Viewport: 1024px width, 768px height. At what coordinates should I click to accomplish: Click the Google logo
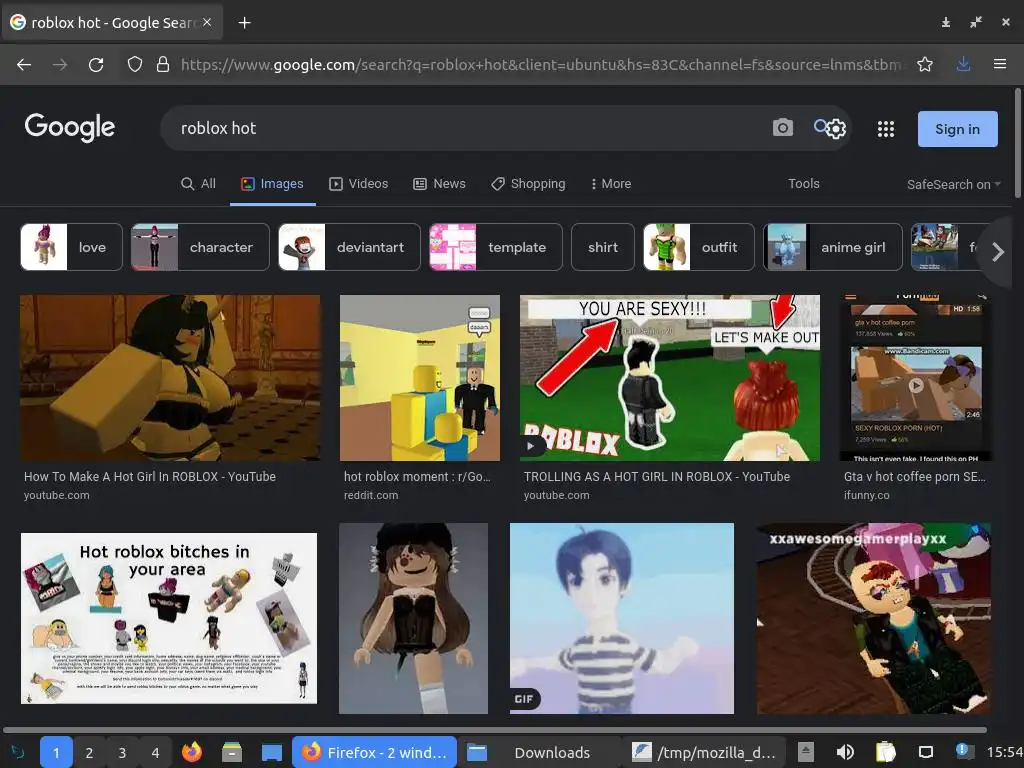(x=70, y=127)
